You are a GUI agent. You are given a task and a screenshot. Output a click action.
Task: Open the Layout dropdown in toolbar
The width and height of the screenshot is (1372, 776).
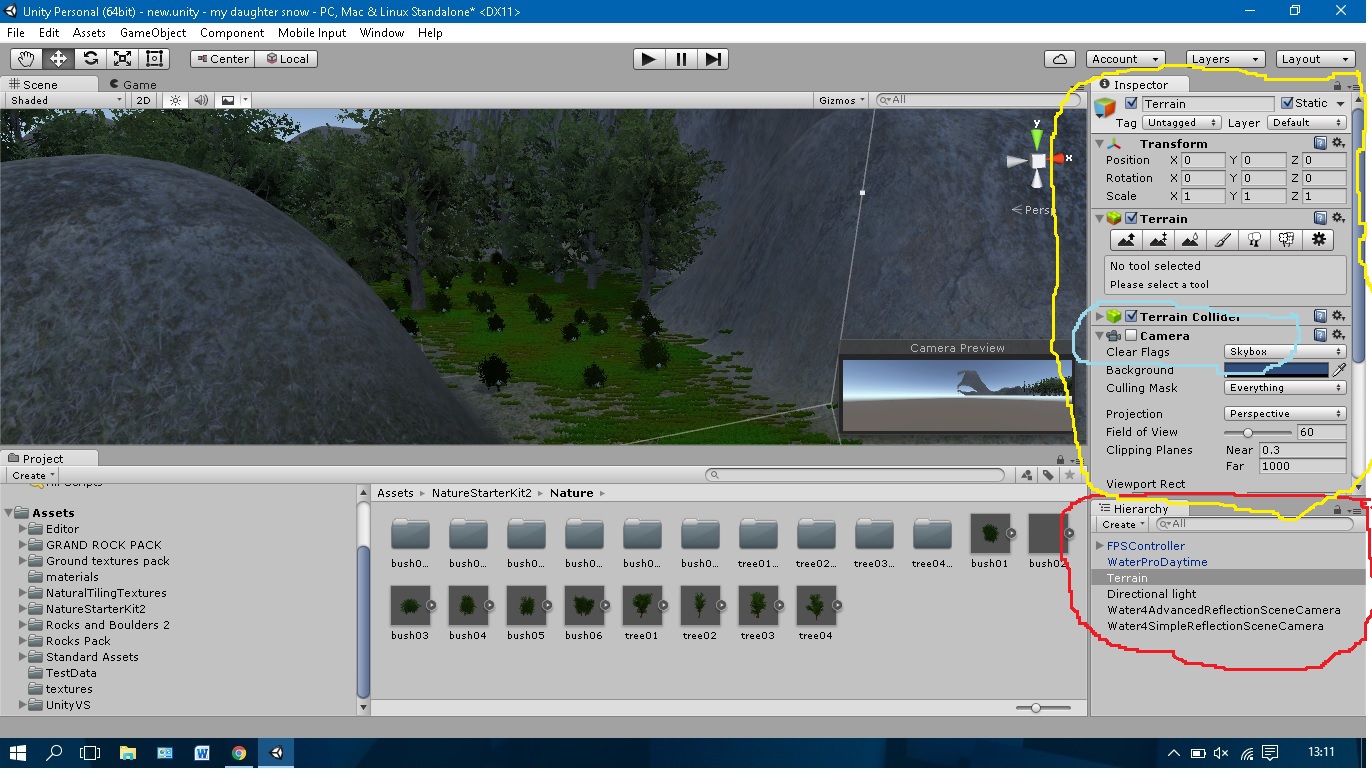point(1315,59)
